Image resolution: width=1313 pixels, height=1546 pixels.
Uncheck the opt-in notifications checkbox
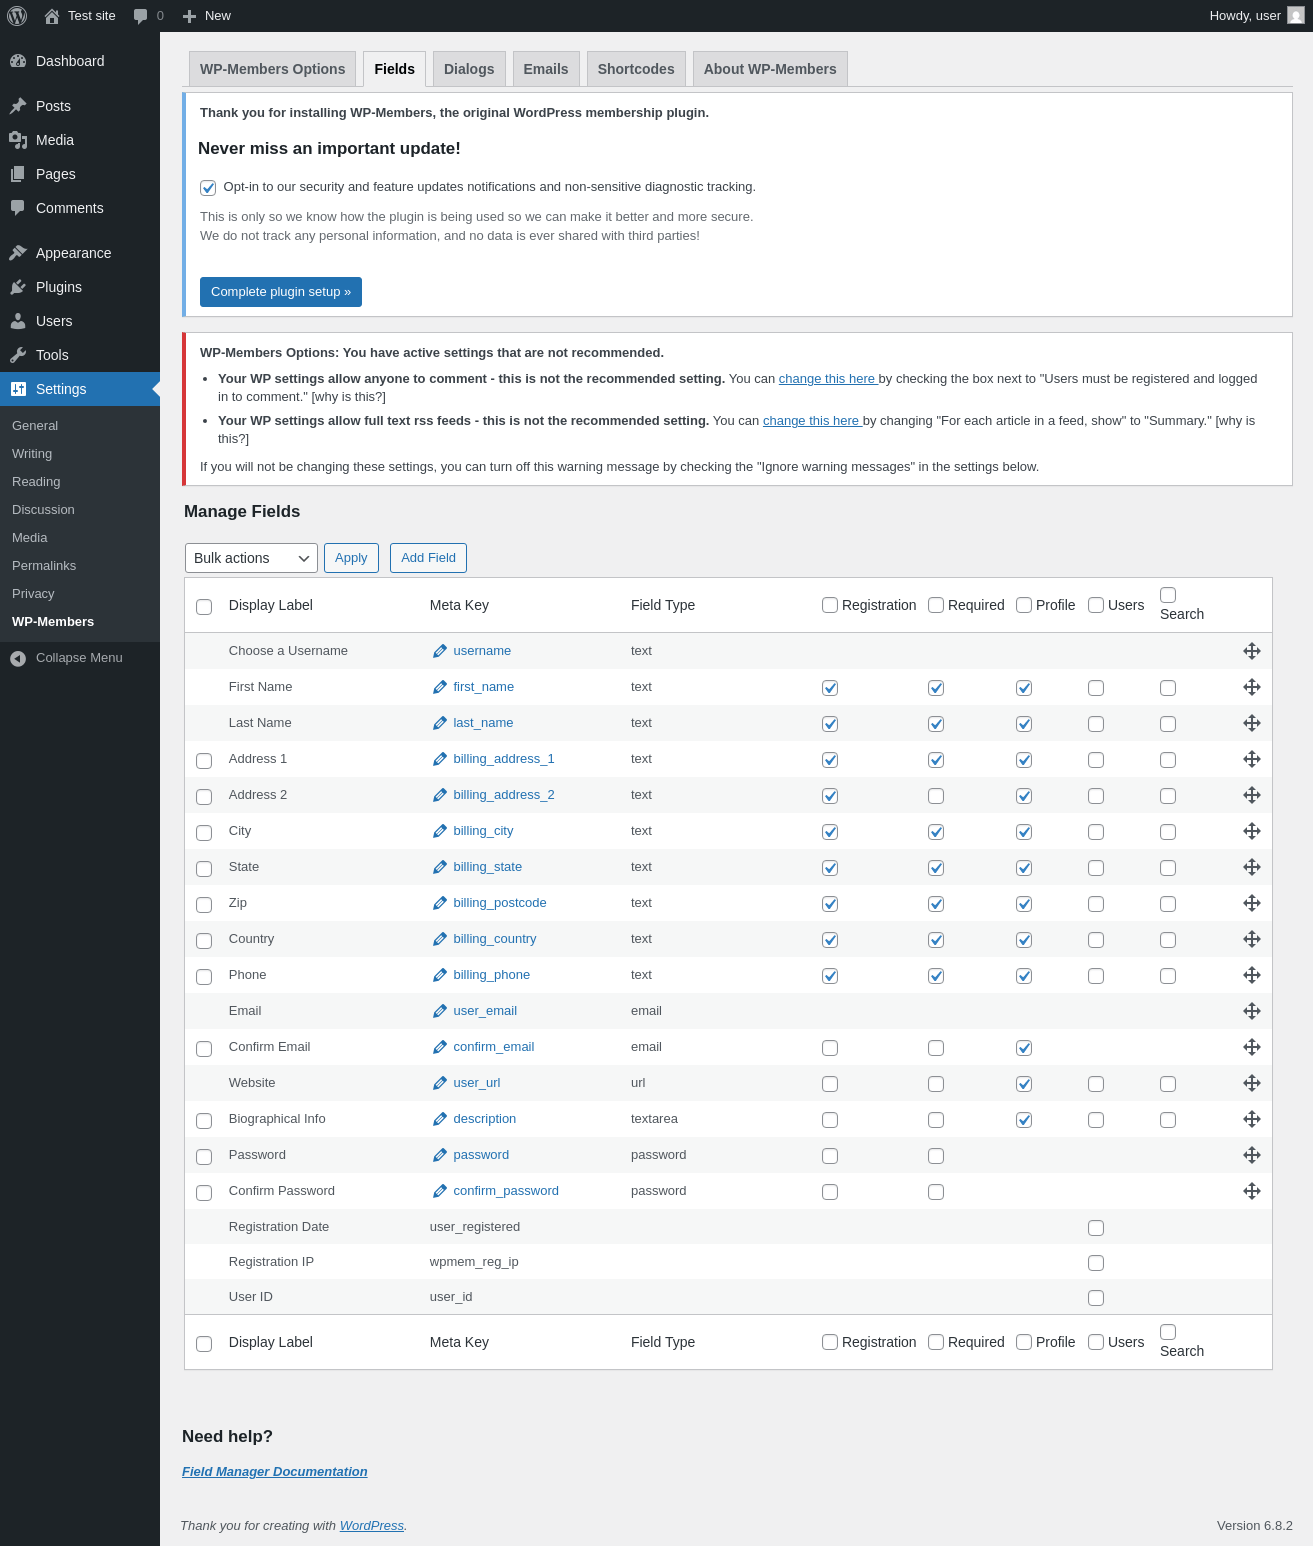pyautogui.click(x=208, y=188)
